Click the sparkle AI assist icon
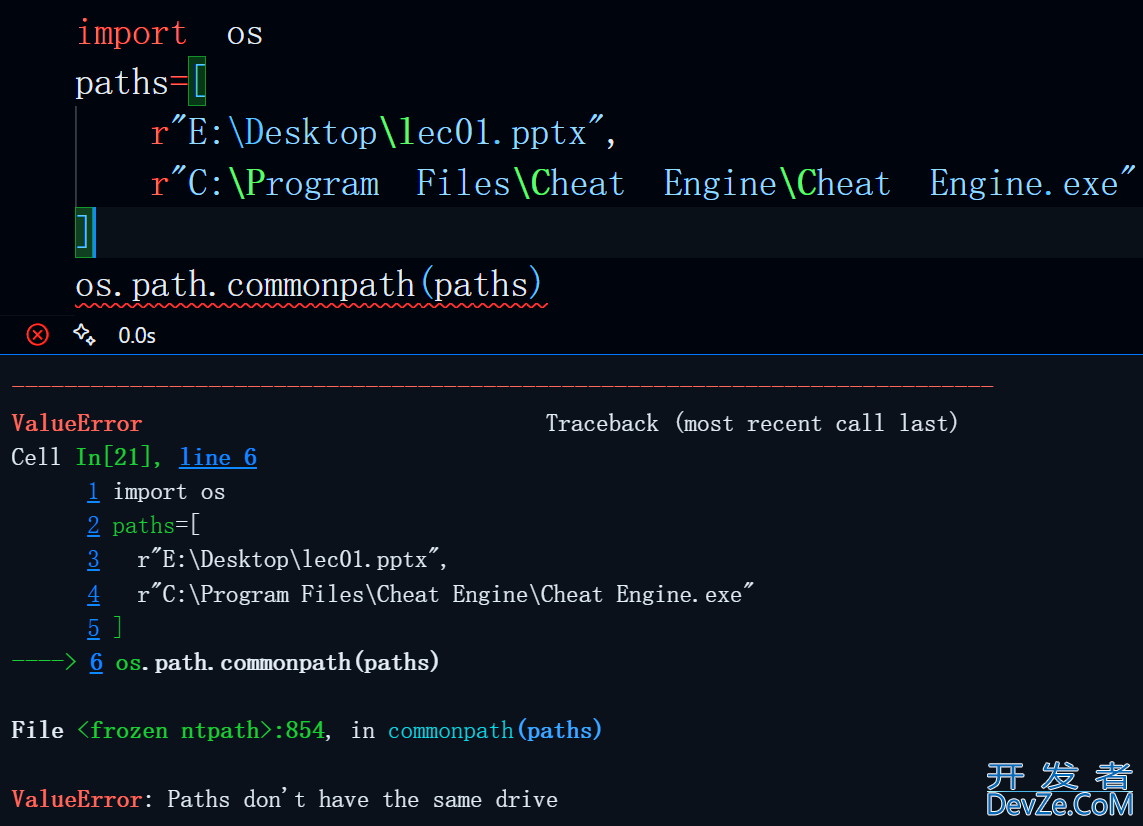 84,335
